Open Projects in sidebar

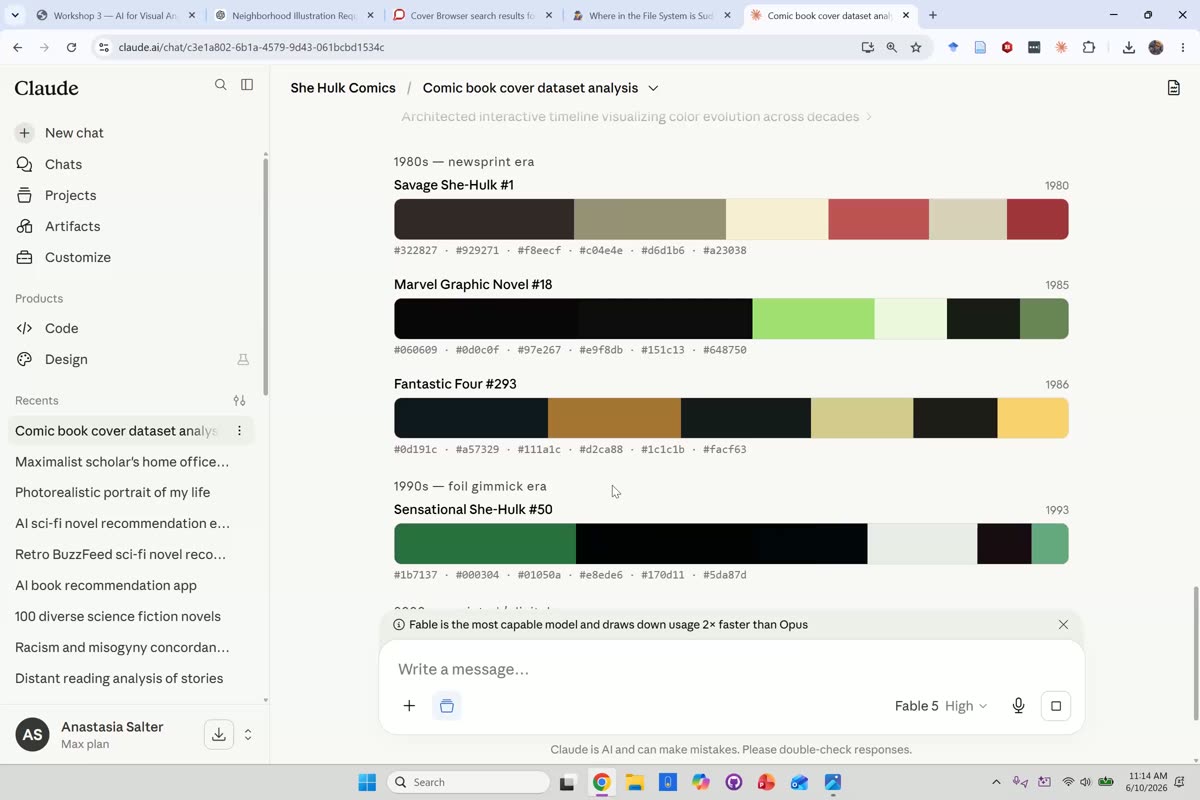70,195
